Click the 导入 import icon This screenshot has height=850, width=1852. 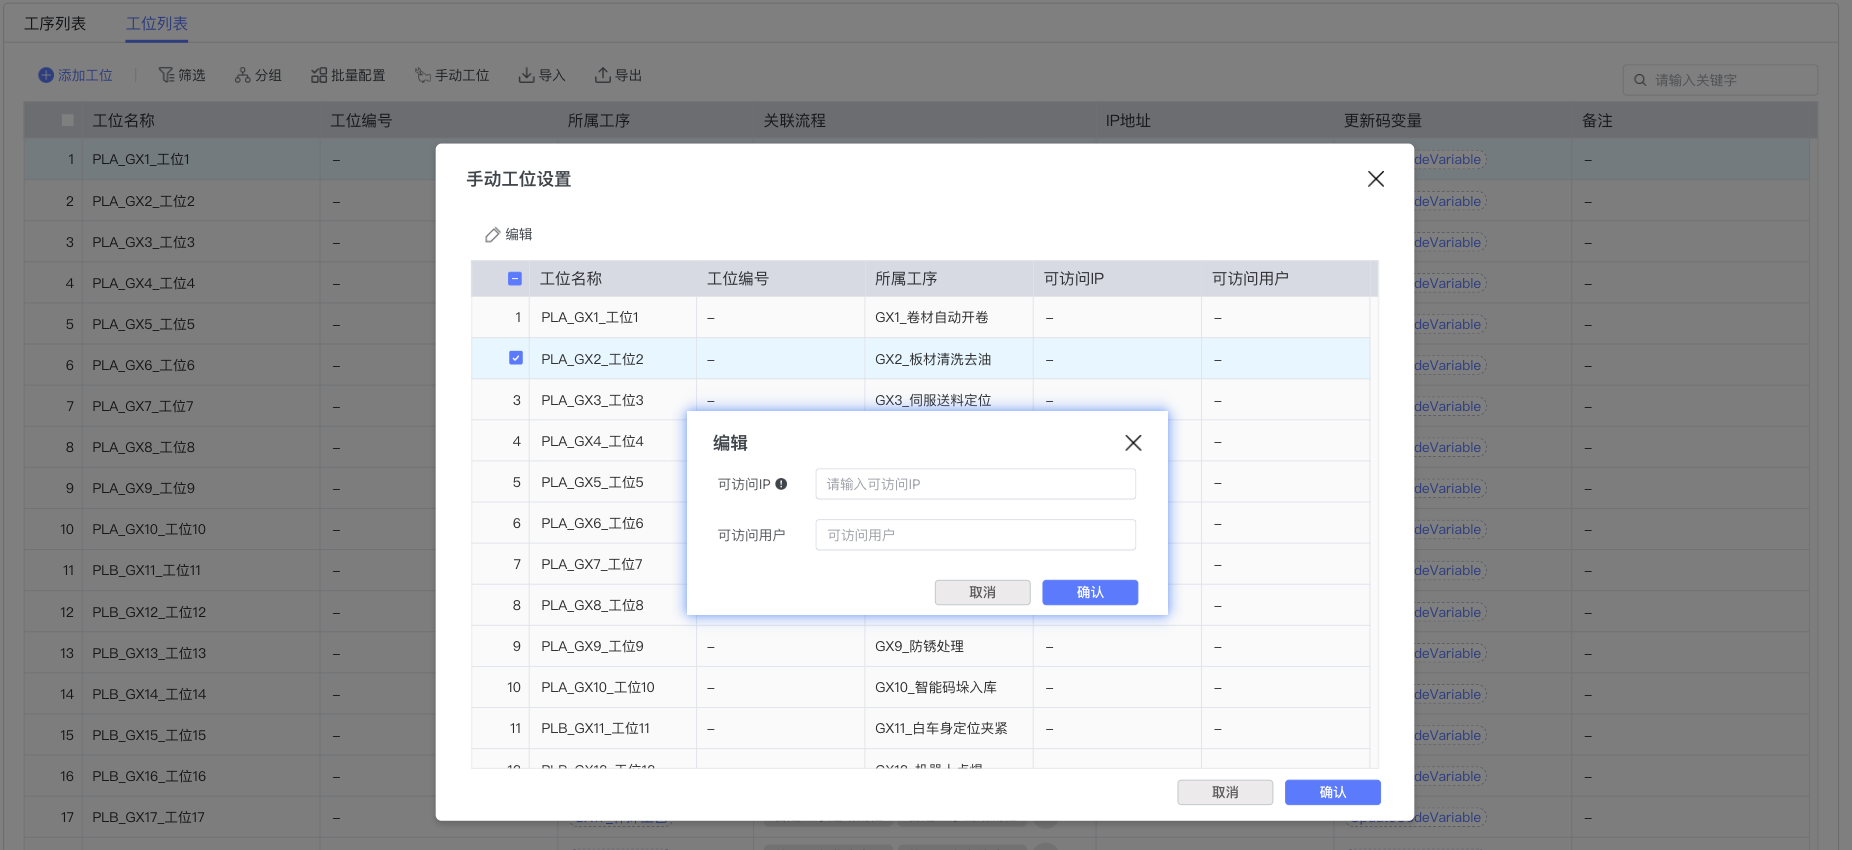526,75
